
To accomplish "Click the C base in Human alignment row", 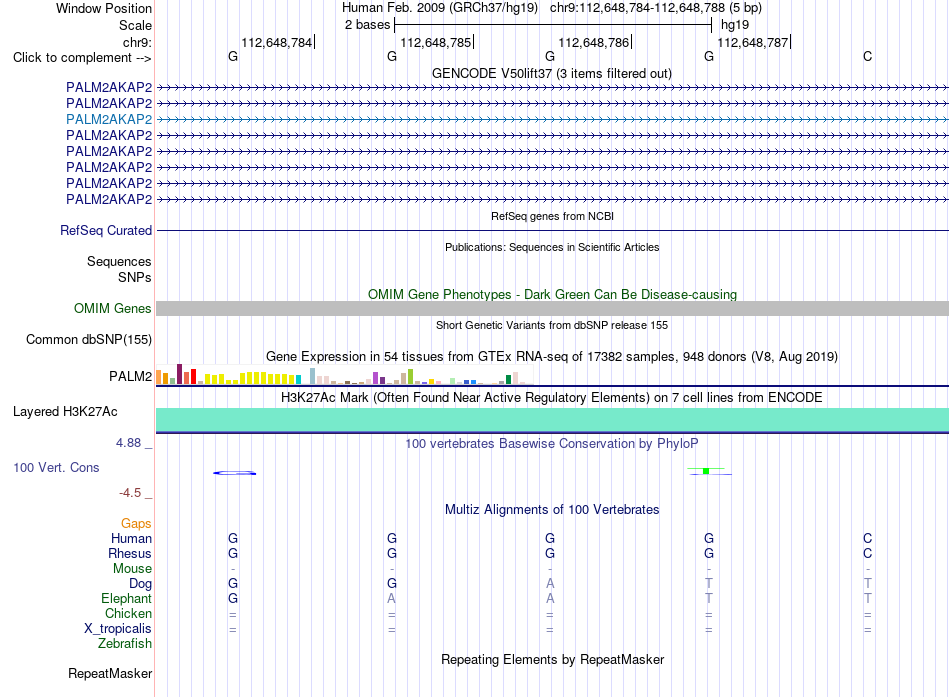I will coord(868,538).
